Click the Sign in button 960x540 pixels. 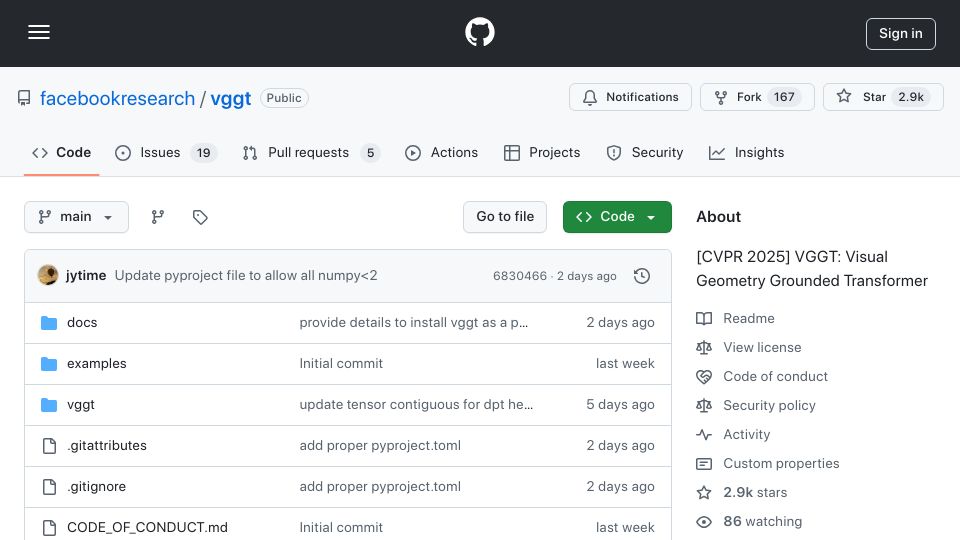tap(901, 34)
